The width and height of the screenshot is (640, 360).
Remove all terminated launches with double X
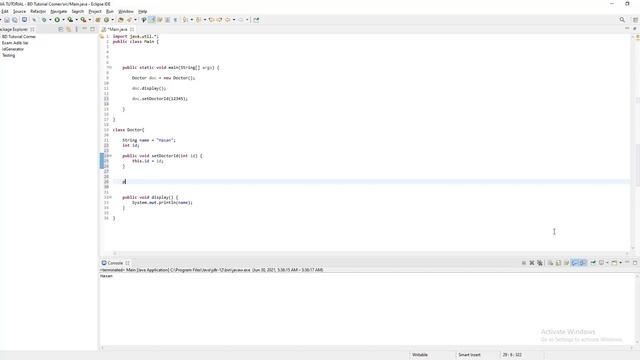click(x=540, y=263)
